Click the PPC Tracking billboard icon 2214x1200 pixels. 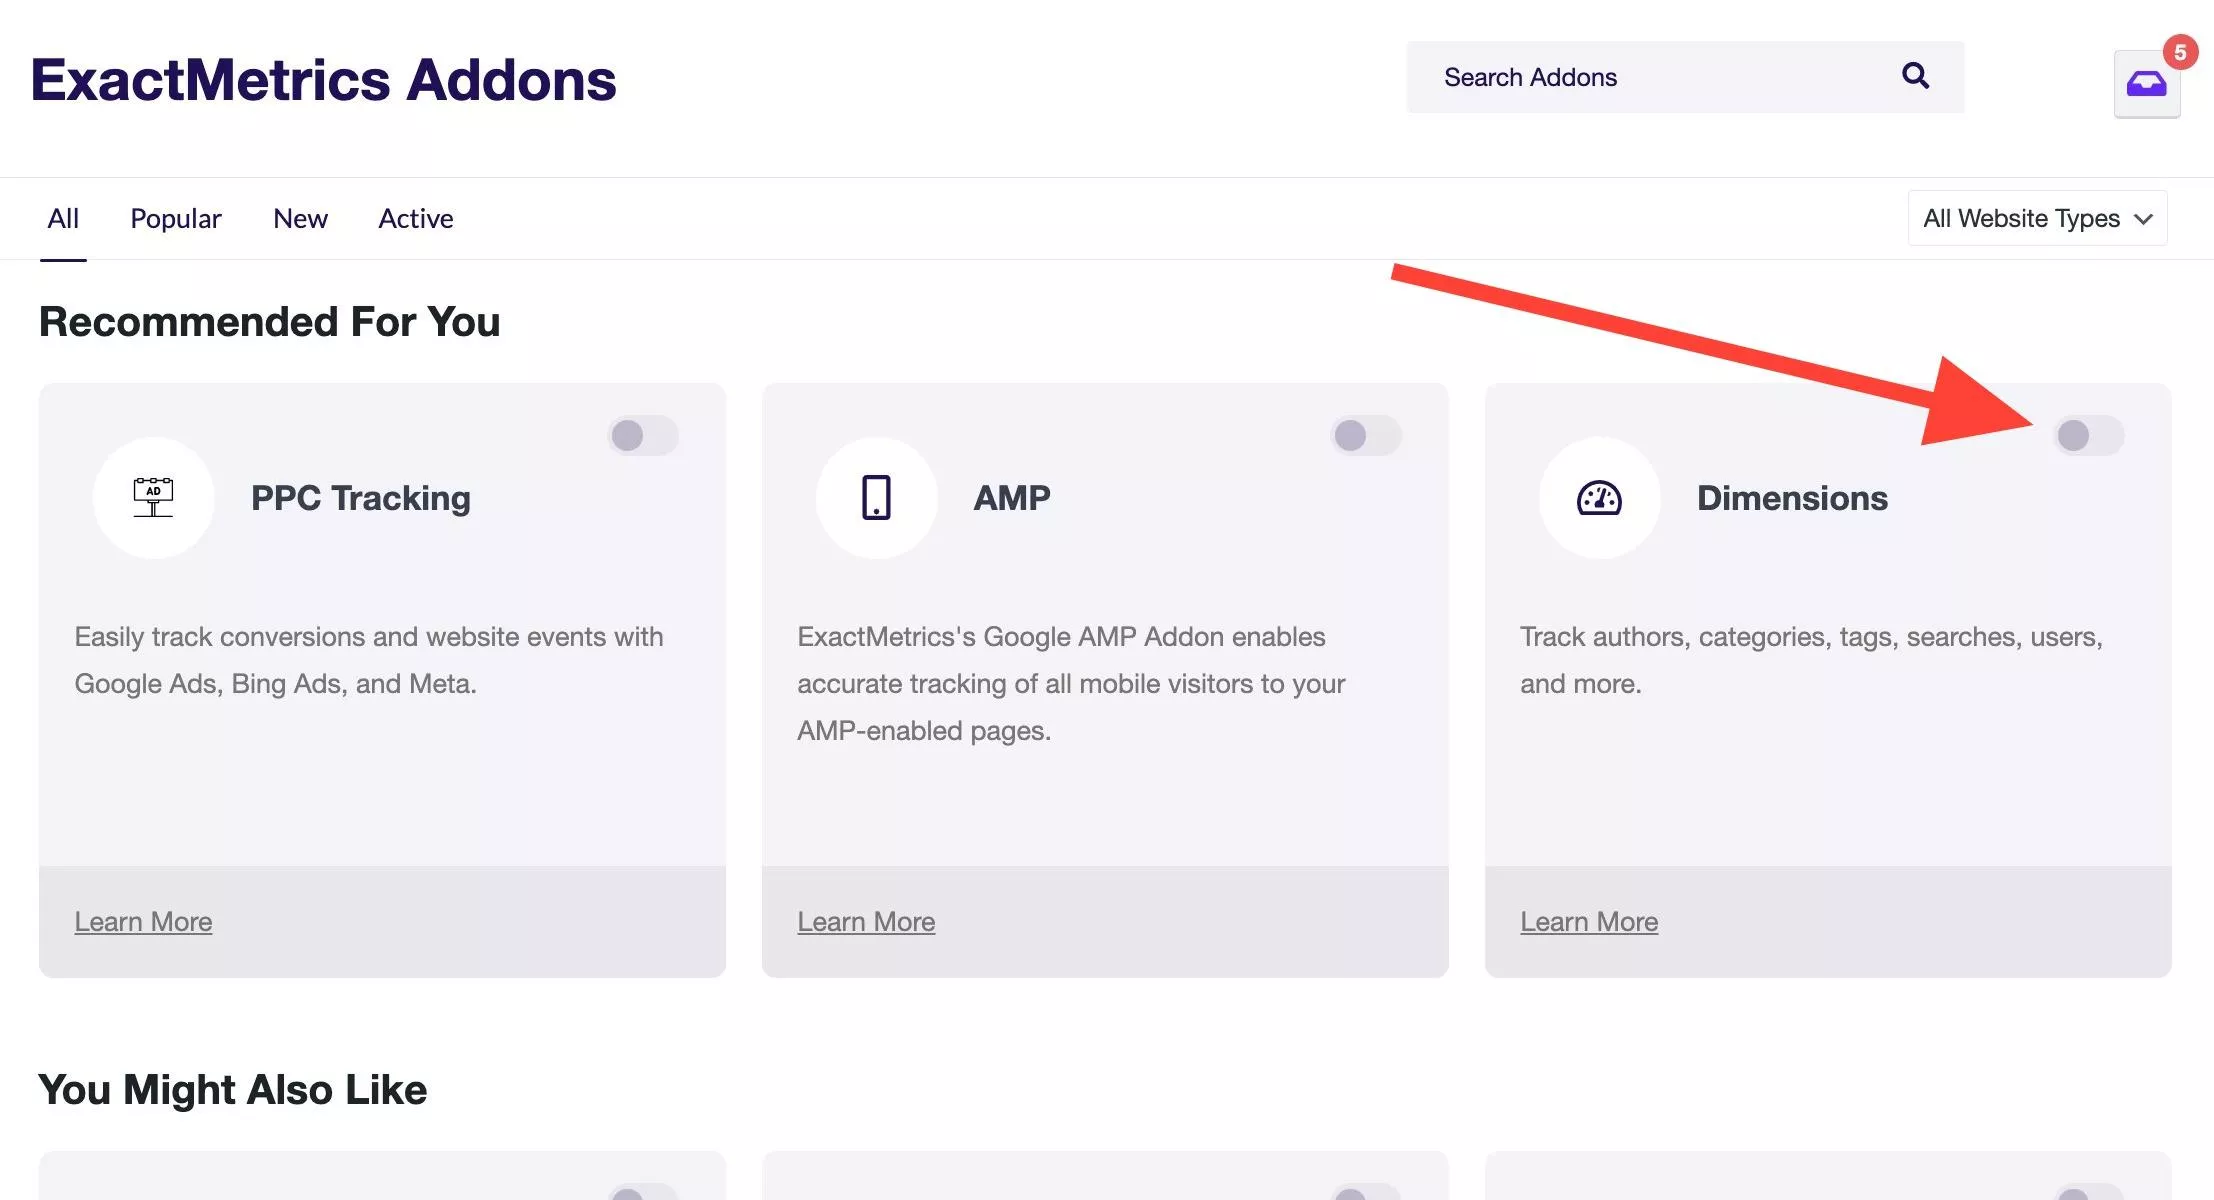click(153, 497)
